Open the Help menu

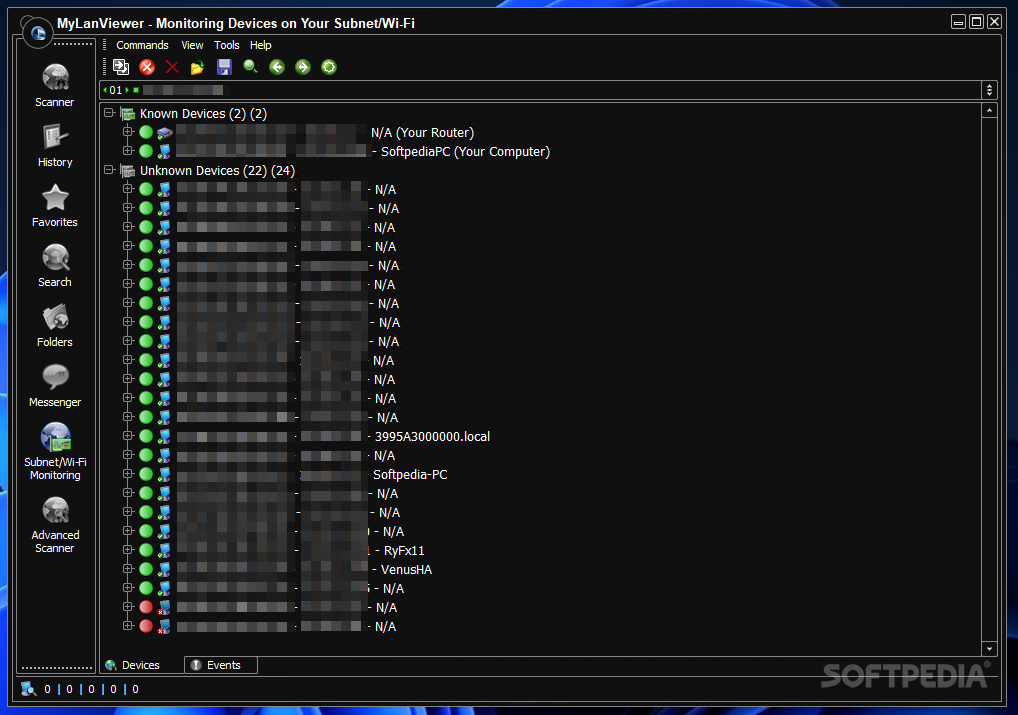[x=260, y=45]
